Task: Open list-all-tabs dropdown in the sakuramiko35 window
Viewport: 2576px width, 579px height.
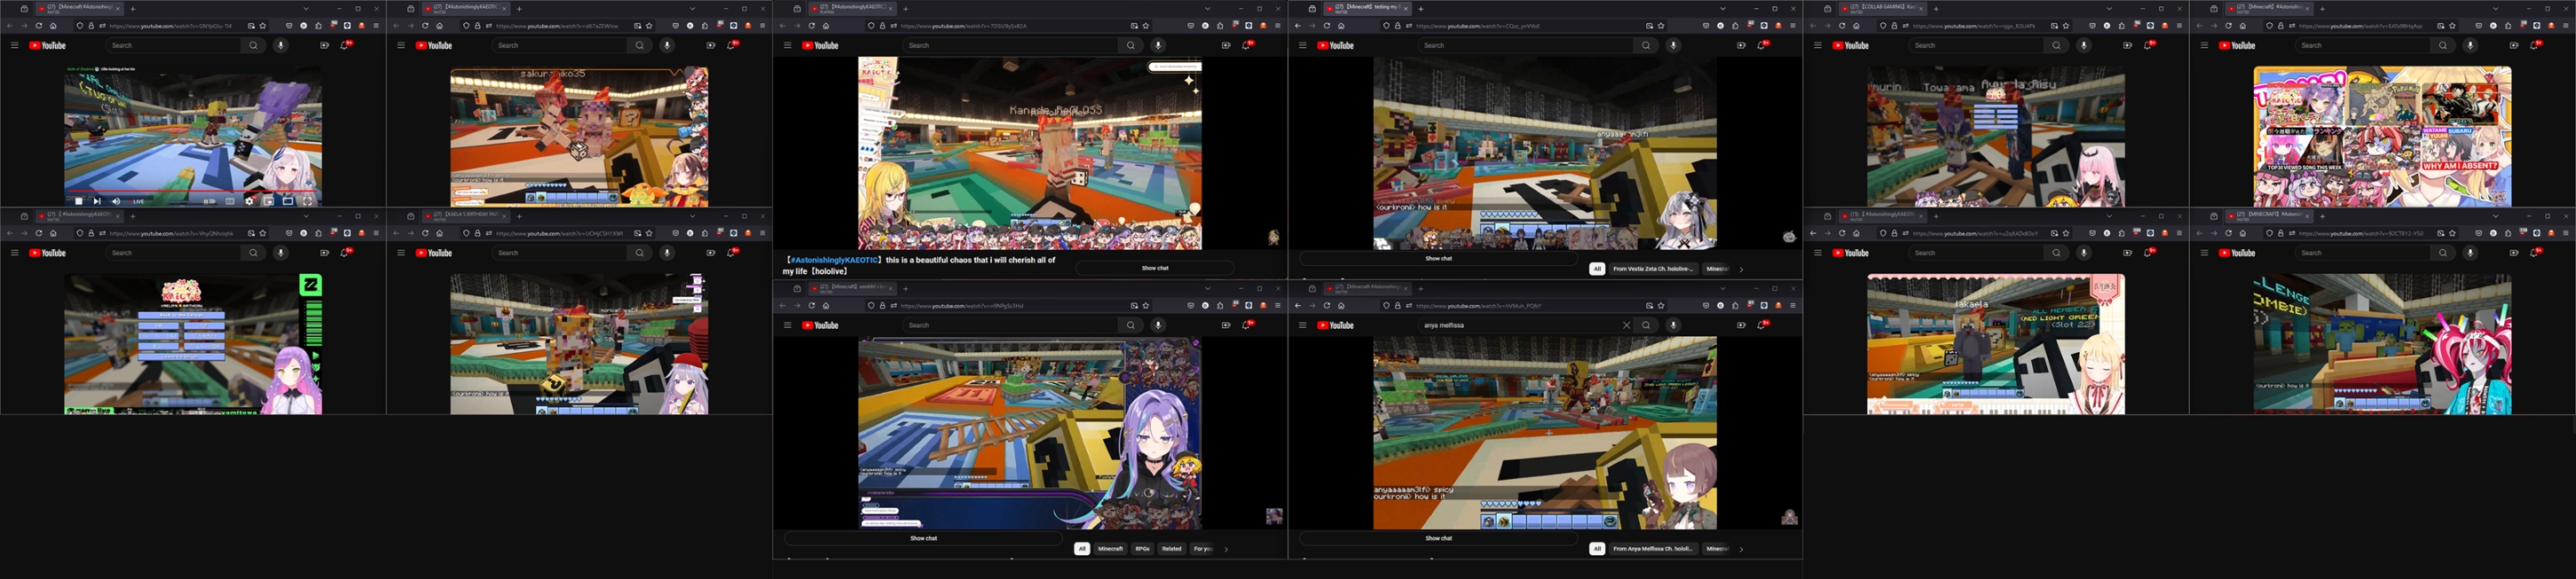Action: click(x=692, y=9)
